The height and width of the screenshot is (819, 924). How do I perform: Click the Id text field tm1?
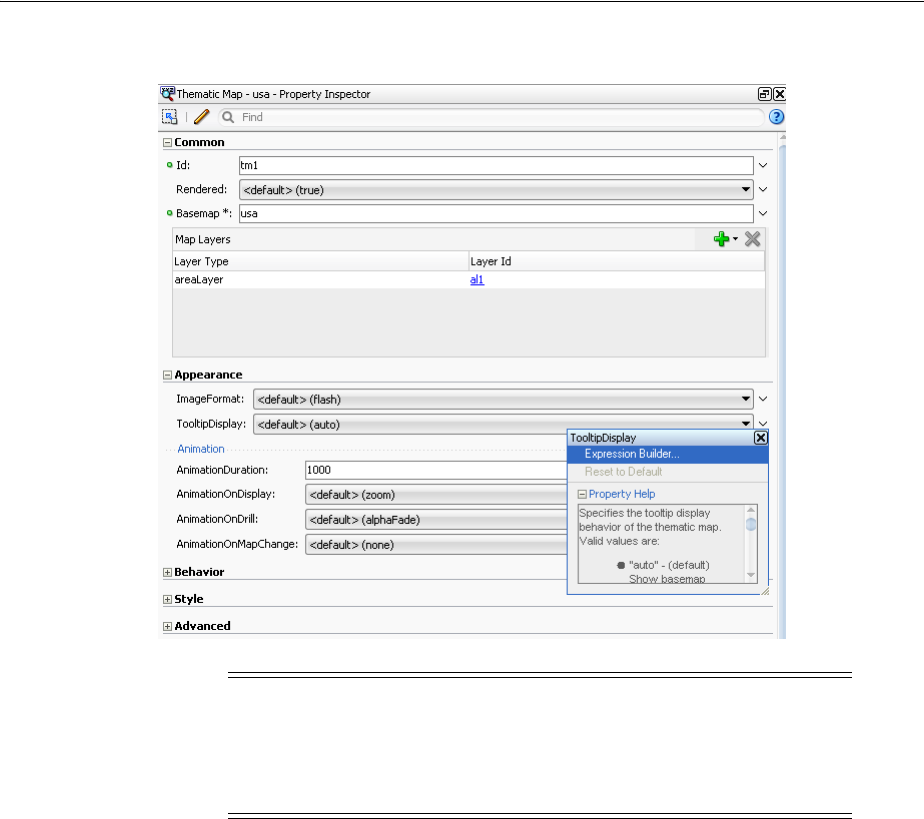496,166
